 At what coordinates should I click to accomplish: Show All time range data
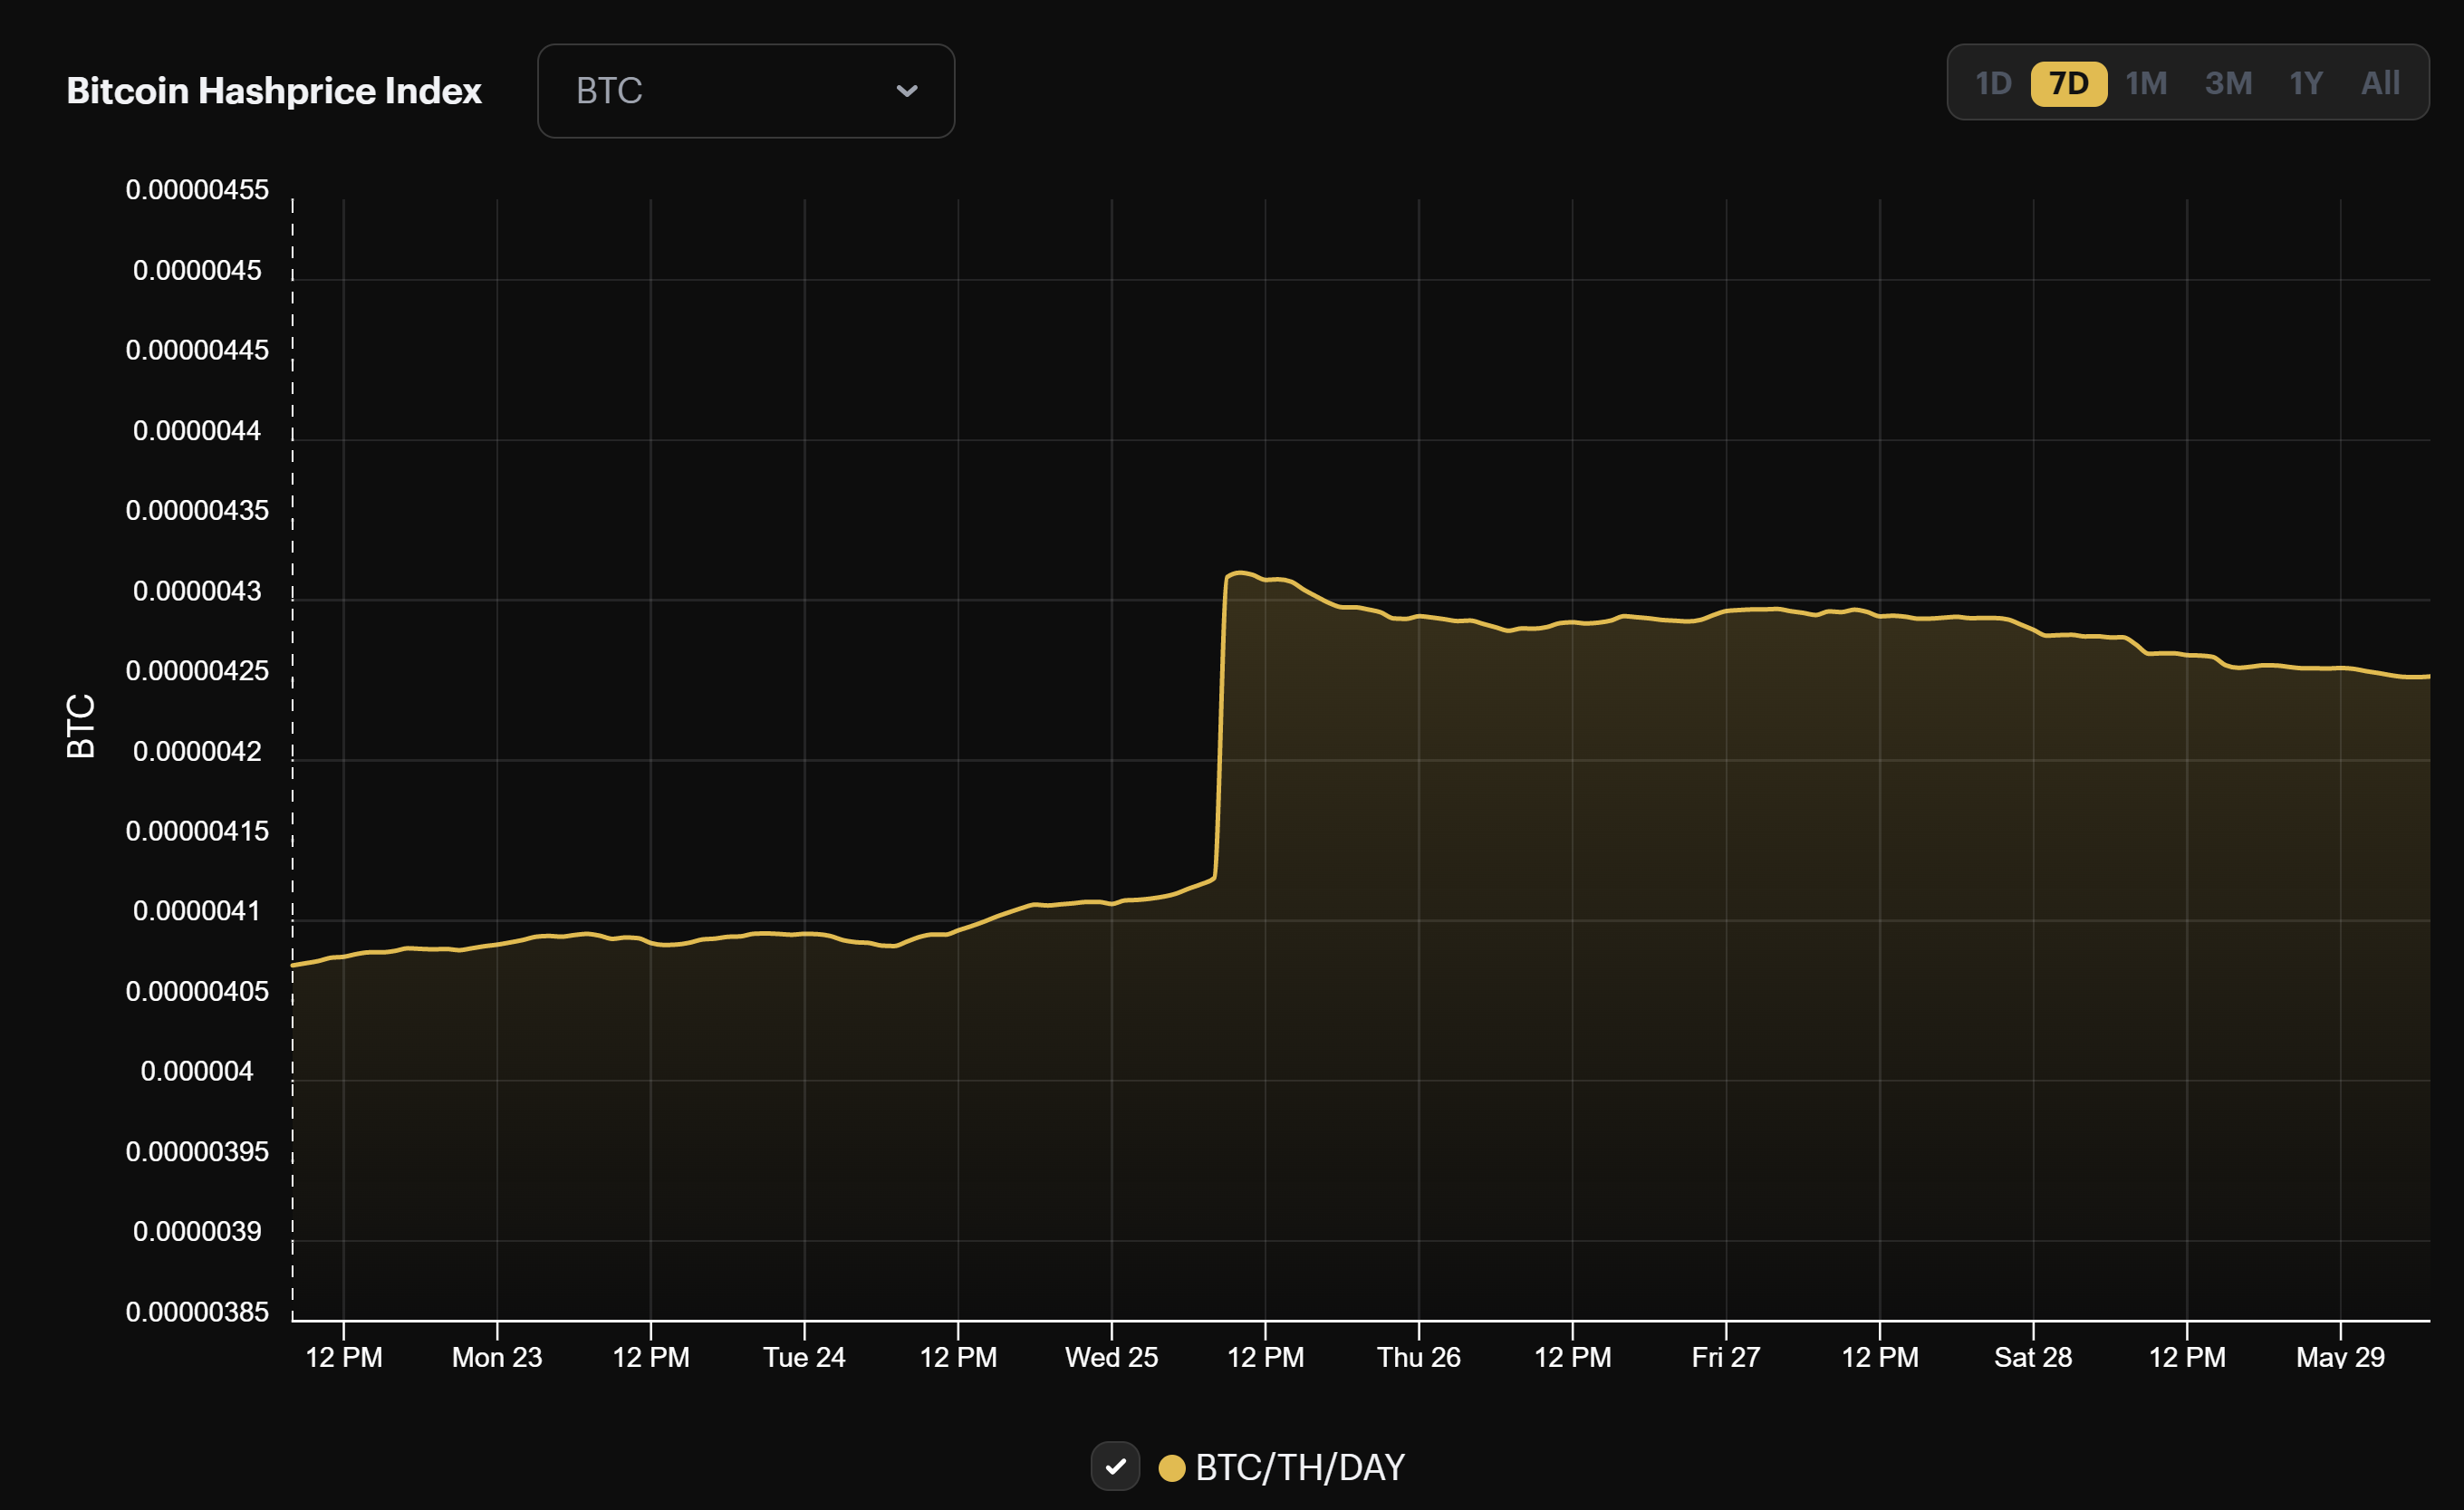point(2380,83)
